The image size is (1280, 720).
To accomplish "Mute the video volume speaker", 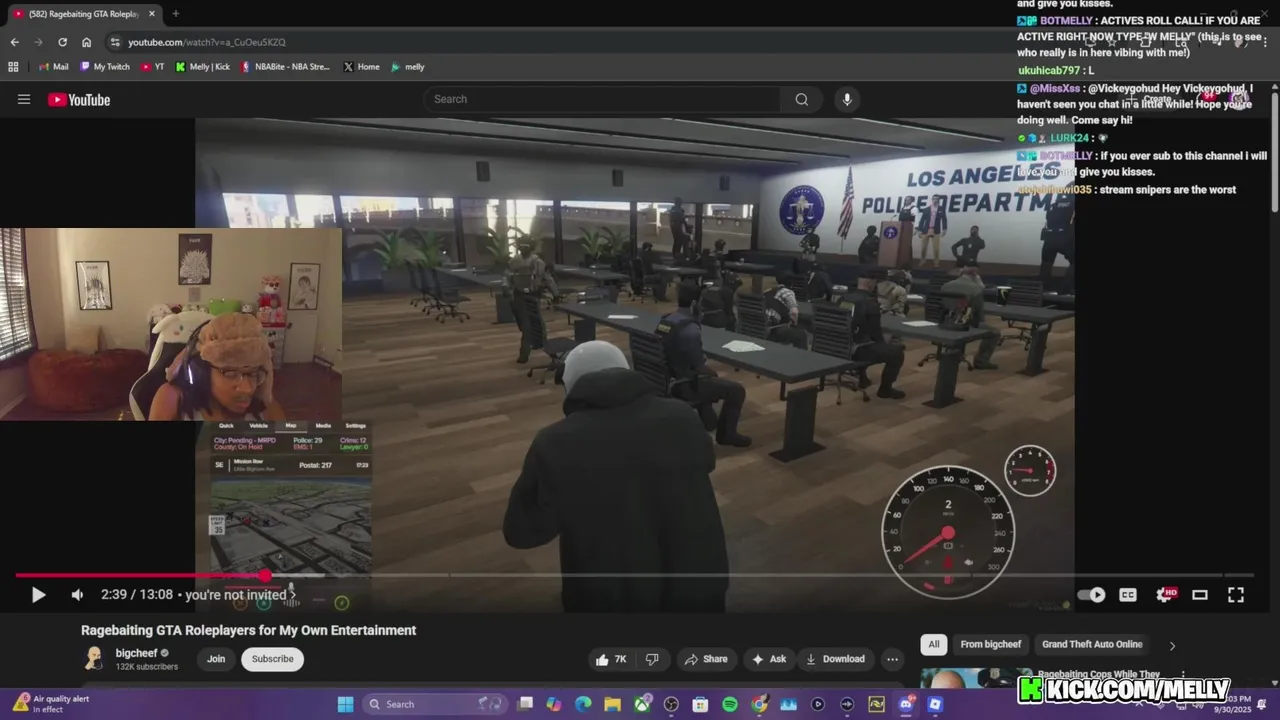I will coord(77,595).
